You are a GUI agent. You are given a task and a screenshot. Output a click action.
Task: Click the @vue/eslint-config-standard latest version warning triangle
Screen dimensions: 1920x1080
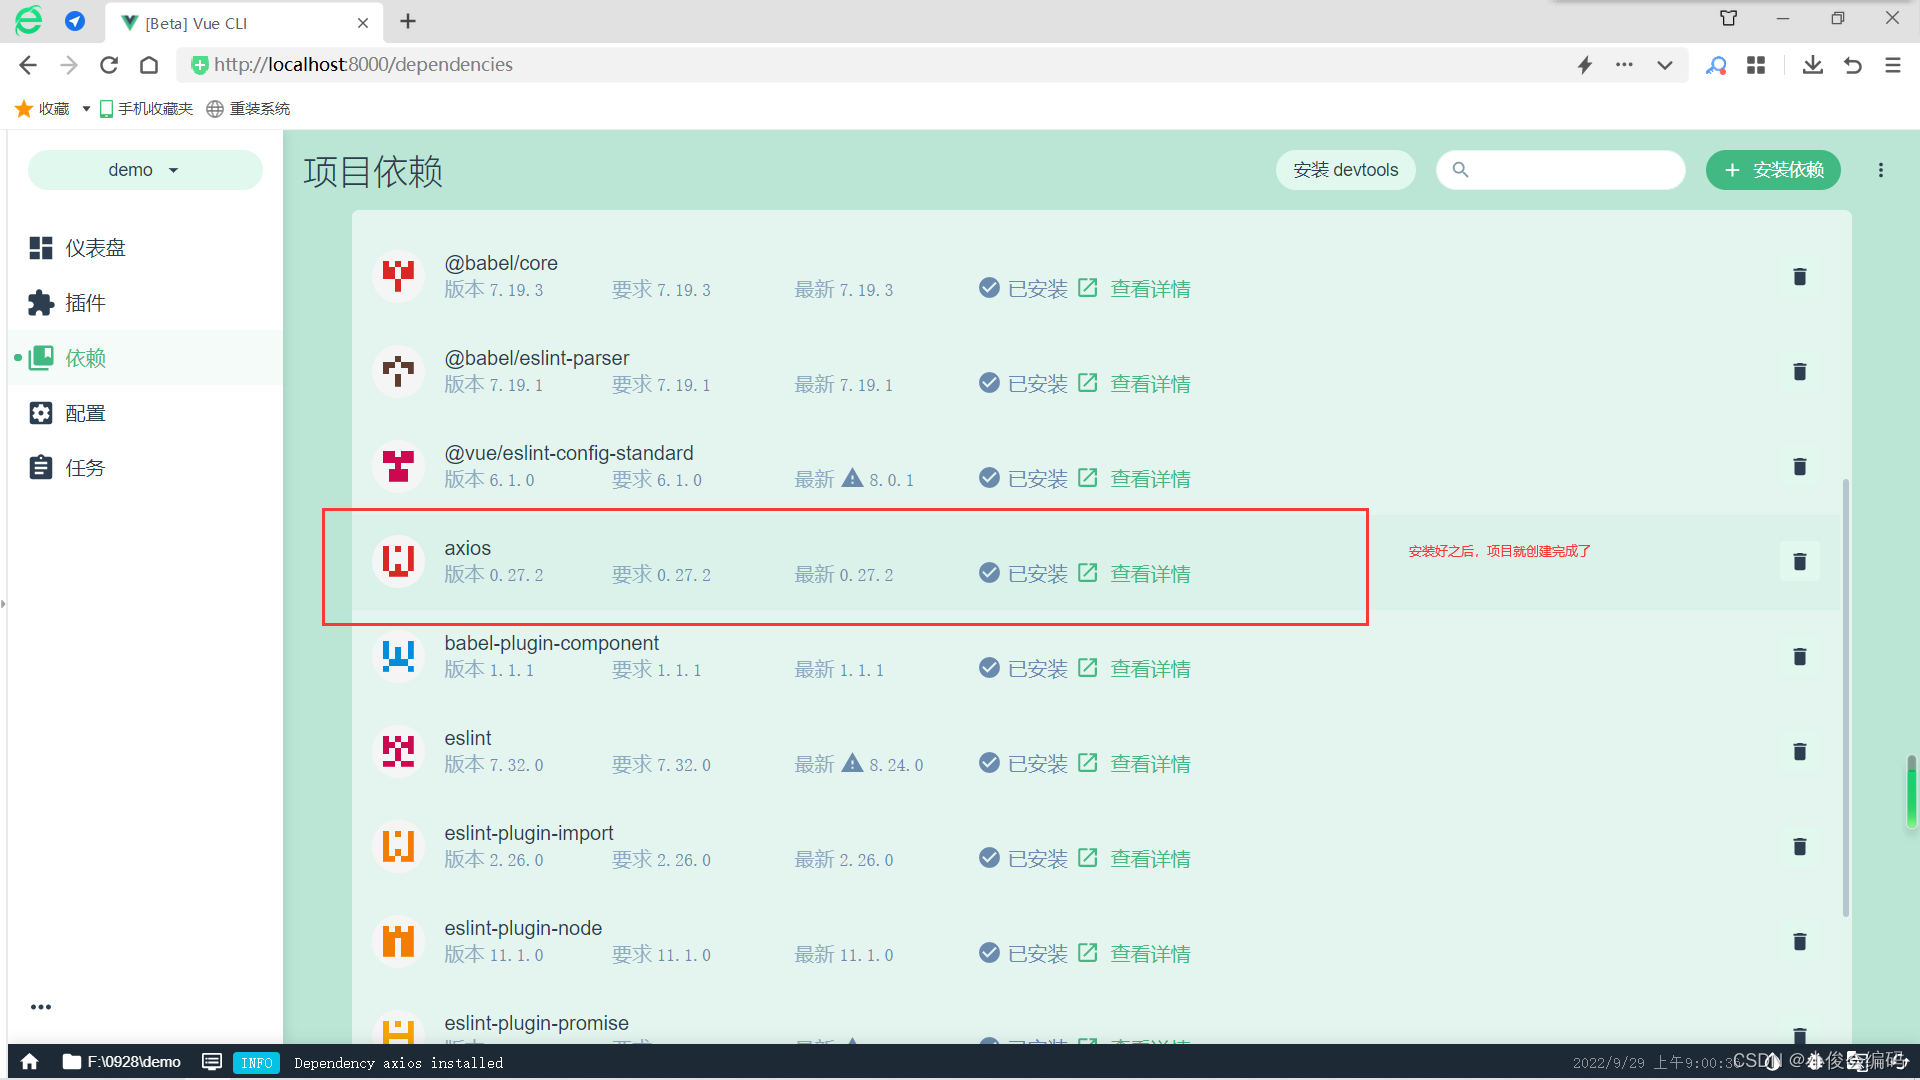point(852,478)
